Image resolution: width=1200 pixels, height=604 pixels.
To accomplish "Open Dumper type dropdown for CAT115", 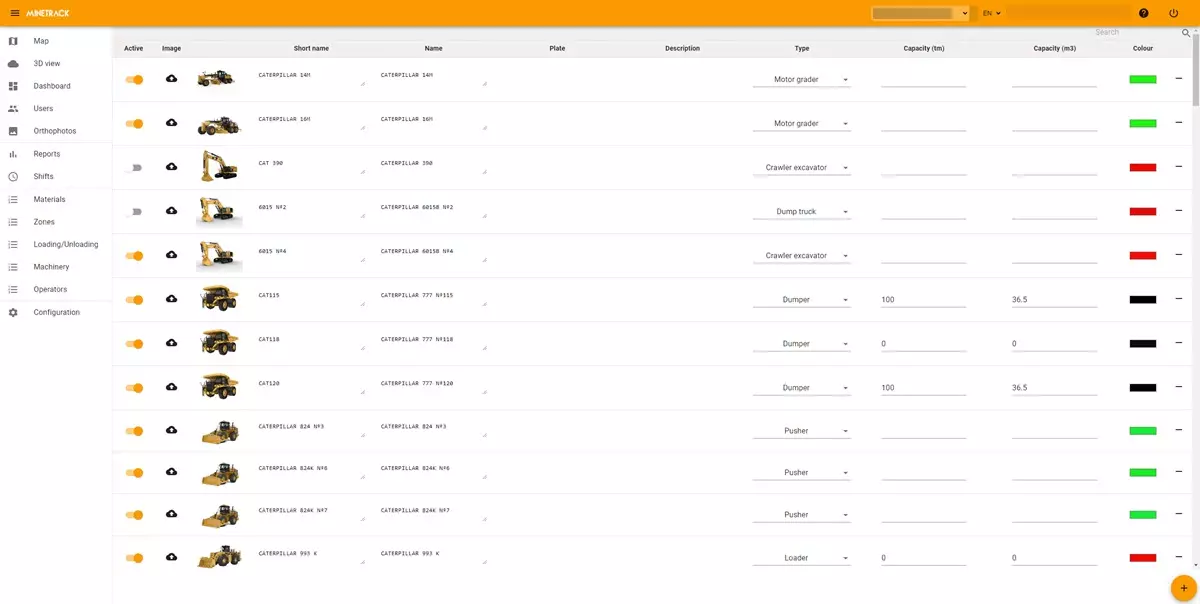I will [802, 300].
